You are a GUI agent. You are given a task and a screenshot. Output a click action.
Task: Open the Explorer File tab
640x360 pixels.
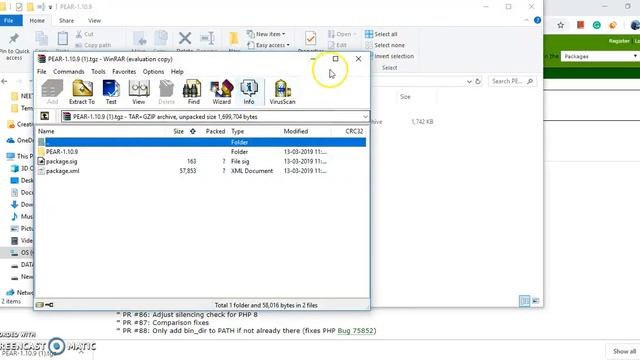[9, 20]
